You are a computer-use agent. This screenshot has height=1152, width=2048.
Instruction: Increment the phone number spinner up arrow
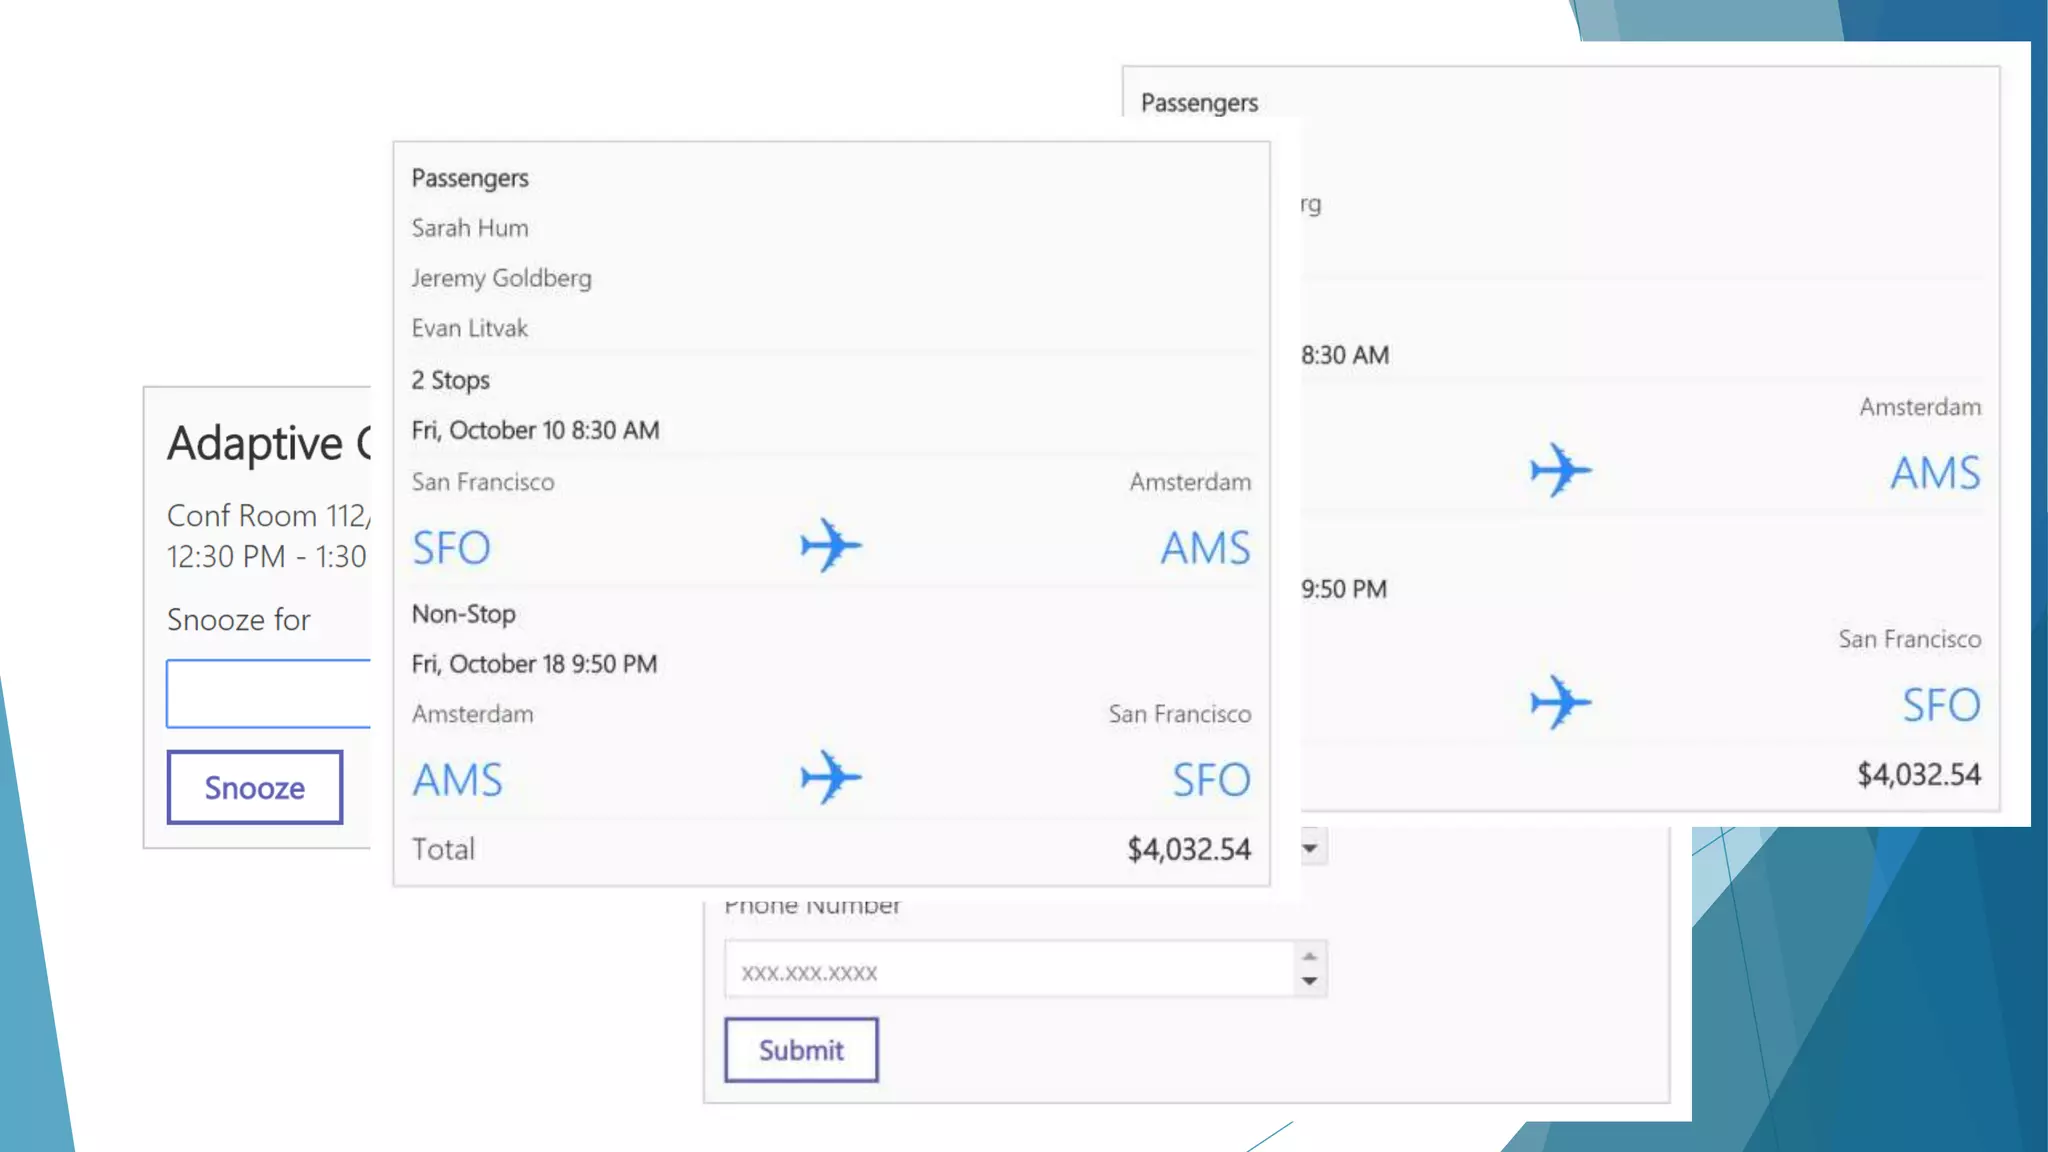1310,957
